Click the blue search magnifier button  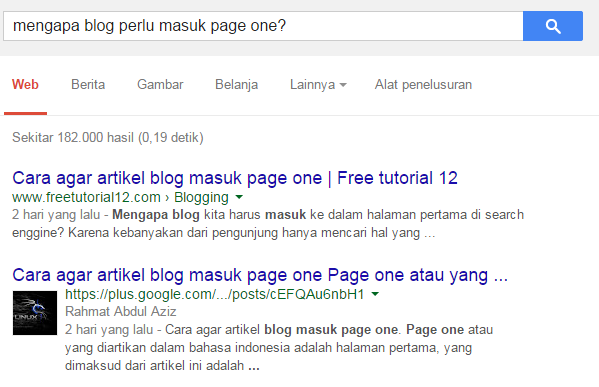click(x=553, y=26)
